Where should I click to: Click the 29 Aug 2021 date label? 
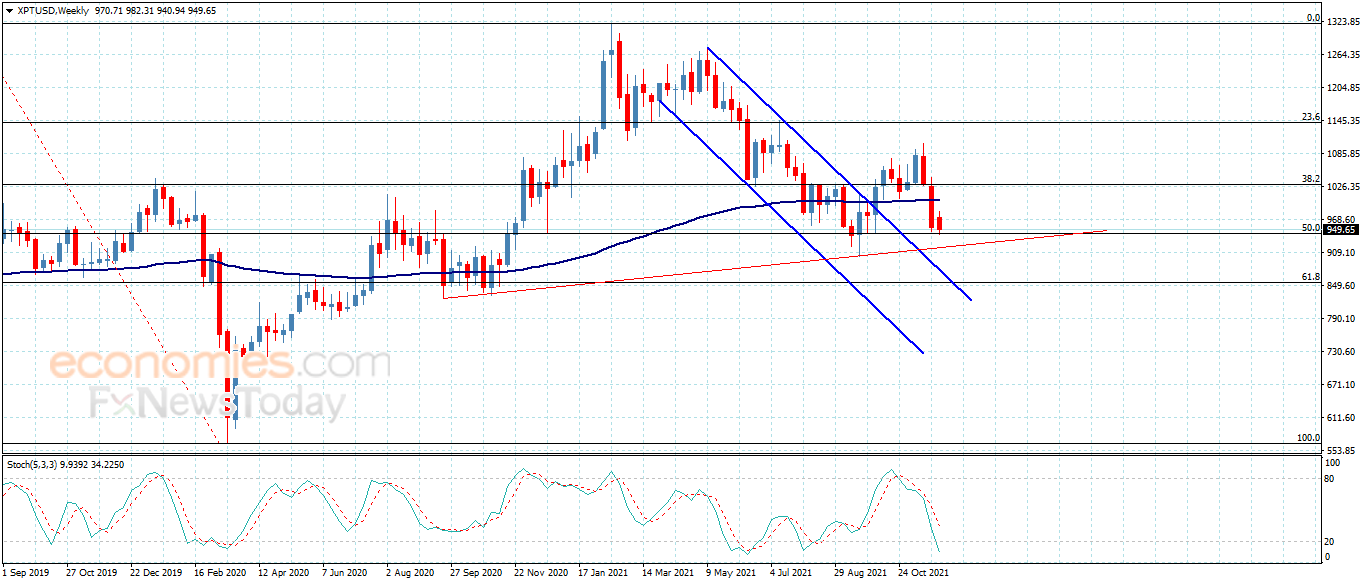(x=859, y=573)
